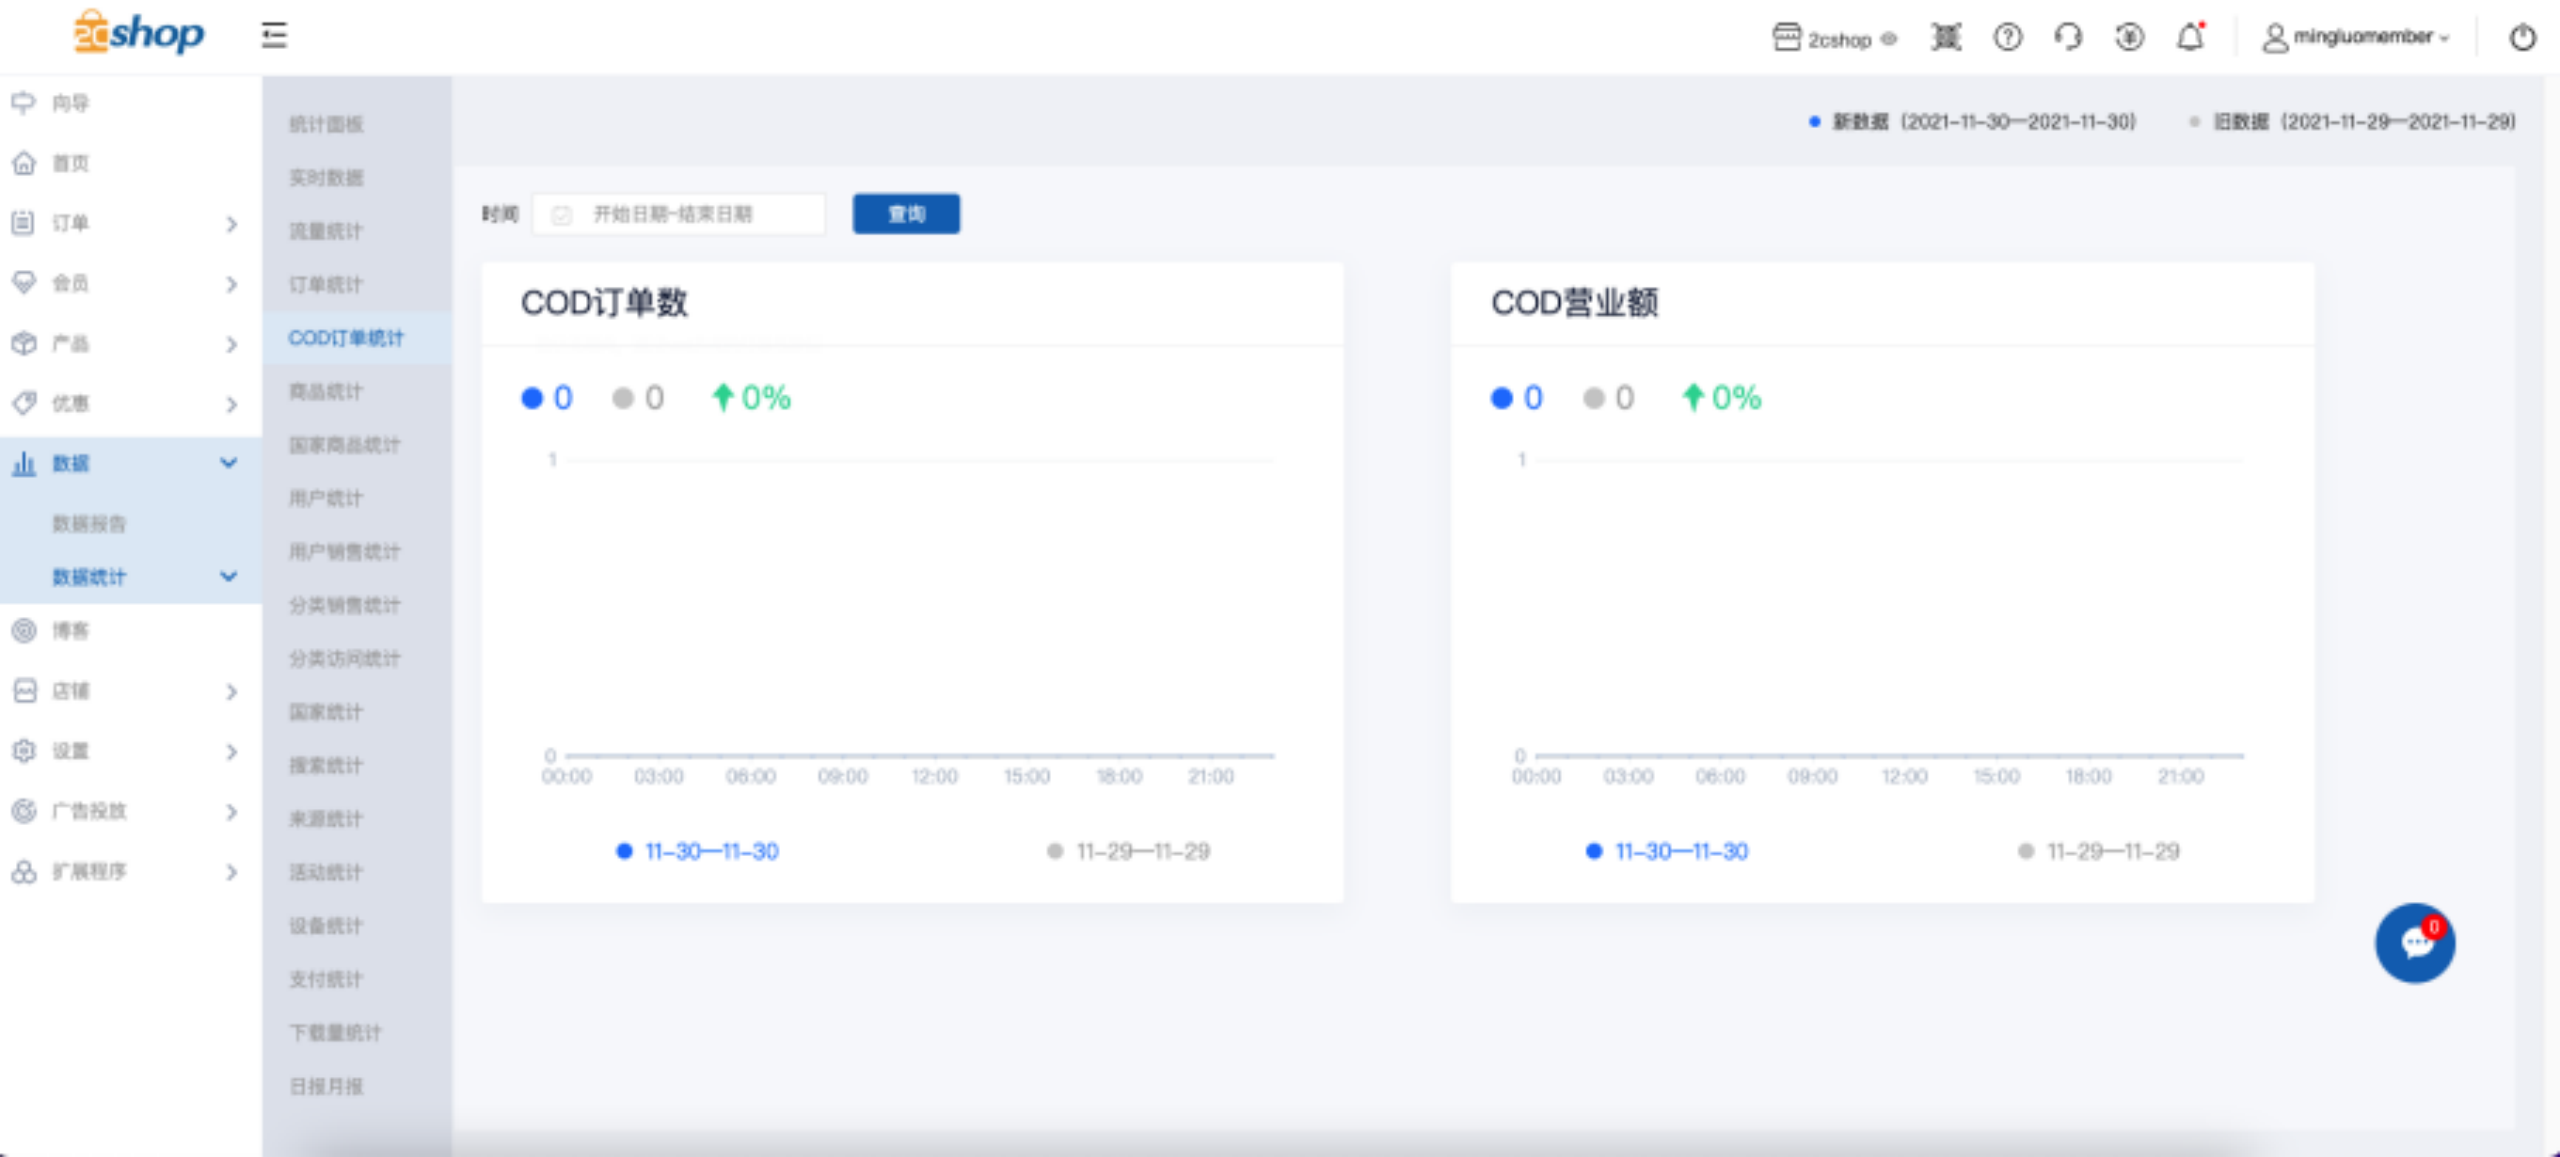Collapse the 数据 menu chevron

229,463
